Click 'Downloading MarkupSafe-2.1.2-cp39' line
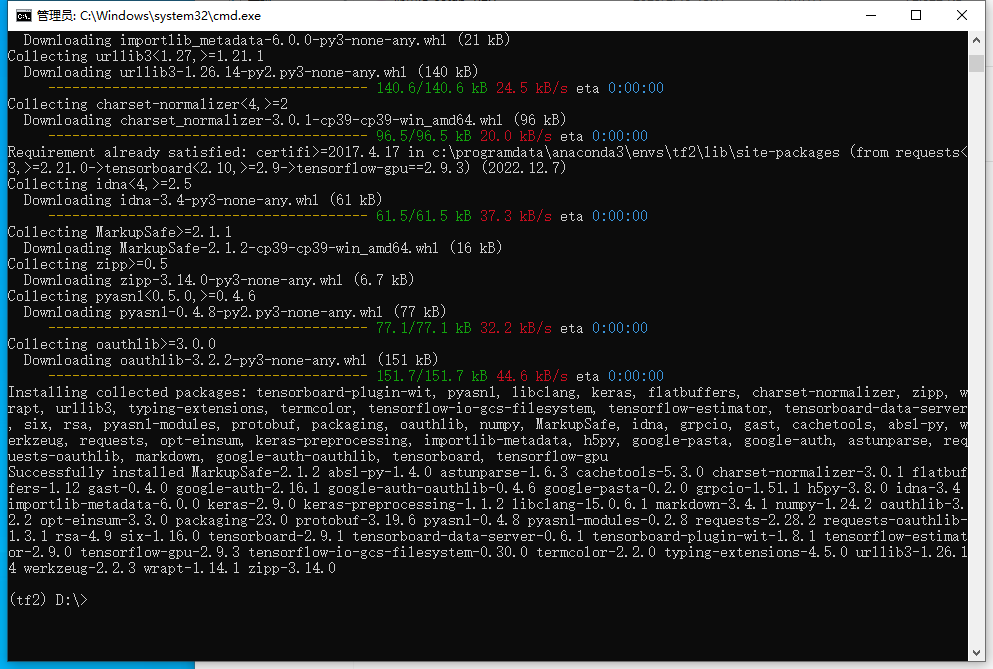The image size is (993, 669). click(263, 248)
